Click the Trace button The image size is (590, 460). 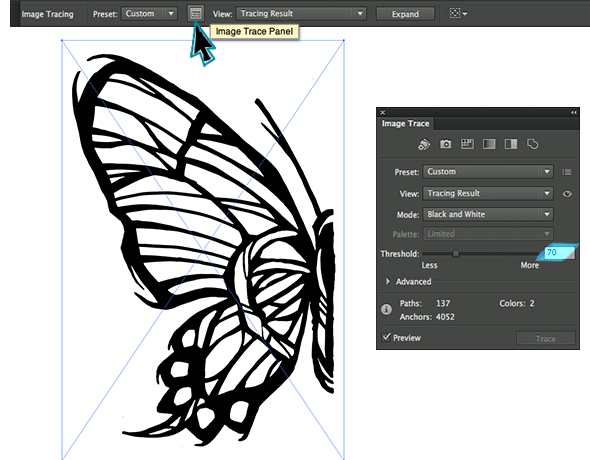pyautogui.click(x=546, y=339)
